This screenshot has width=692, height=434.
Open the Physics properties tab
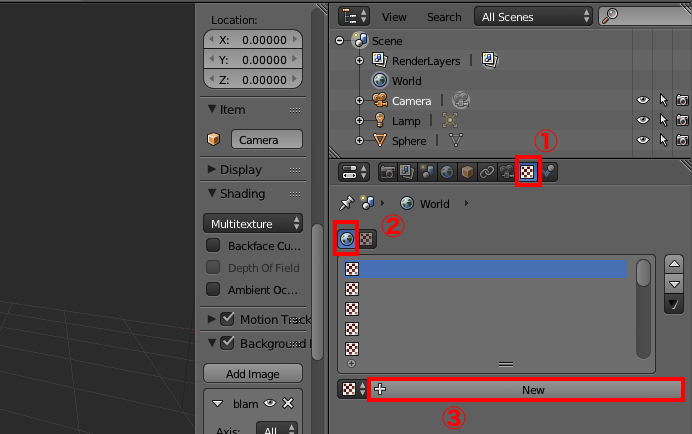coord(548,172)
